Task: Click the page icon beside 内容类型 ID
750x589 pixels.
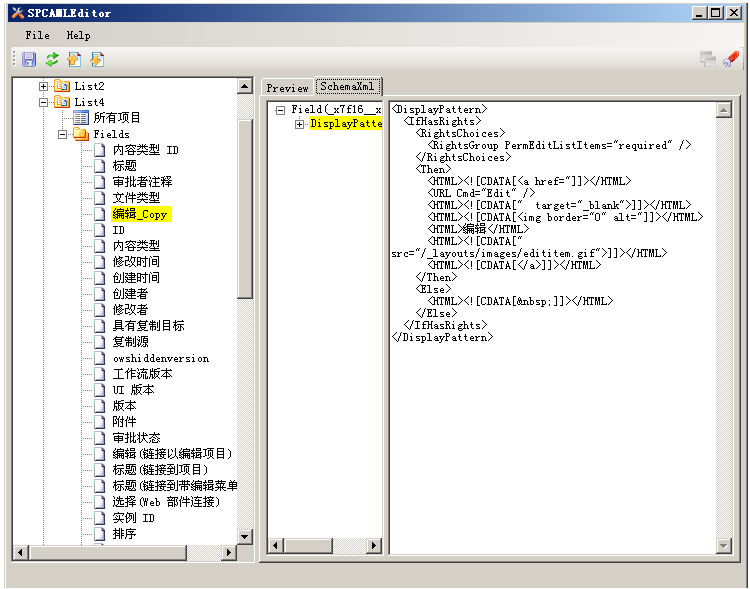Action: [x=99, y=150]
